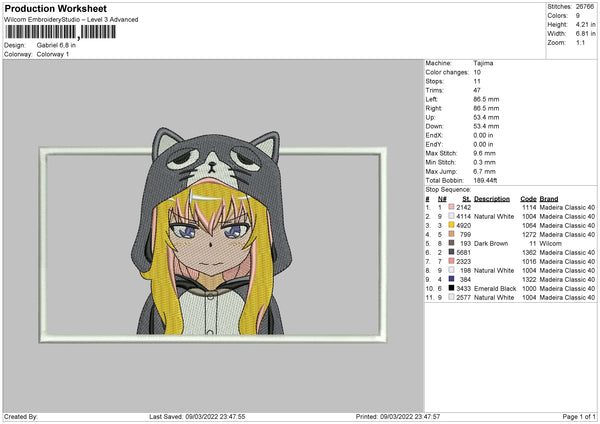The image size is (600, 424).
Task: Pick the tan swatch in the 799-stitch row
Action: point(451,234)
